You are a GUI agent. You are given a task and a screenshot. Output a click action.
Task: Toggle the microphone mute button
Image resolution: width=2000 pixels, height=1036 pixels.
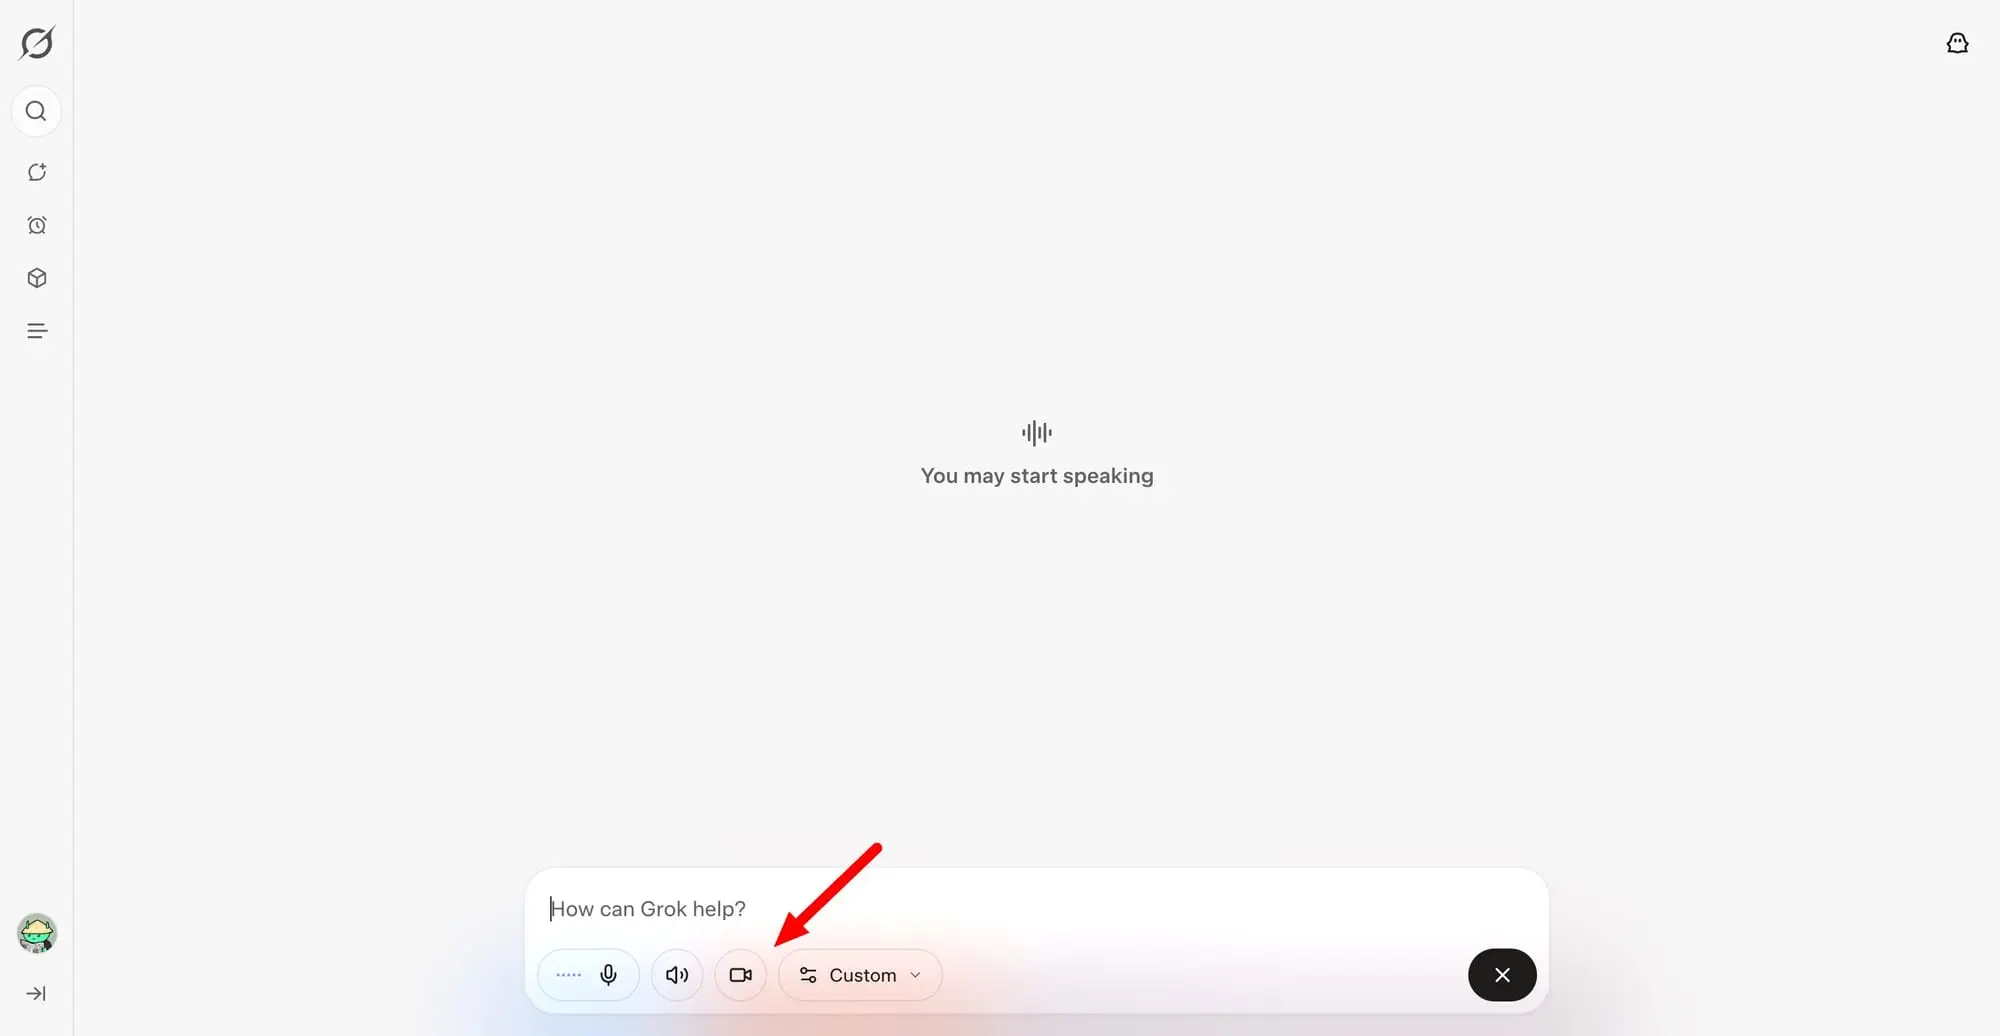coord(608,975)
